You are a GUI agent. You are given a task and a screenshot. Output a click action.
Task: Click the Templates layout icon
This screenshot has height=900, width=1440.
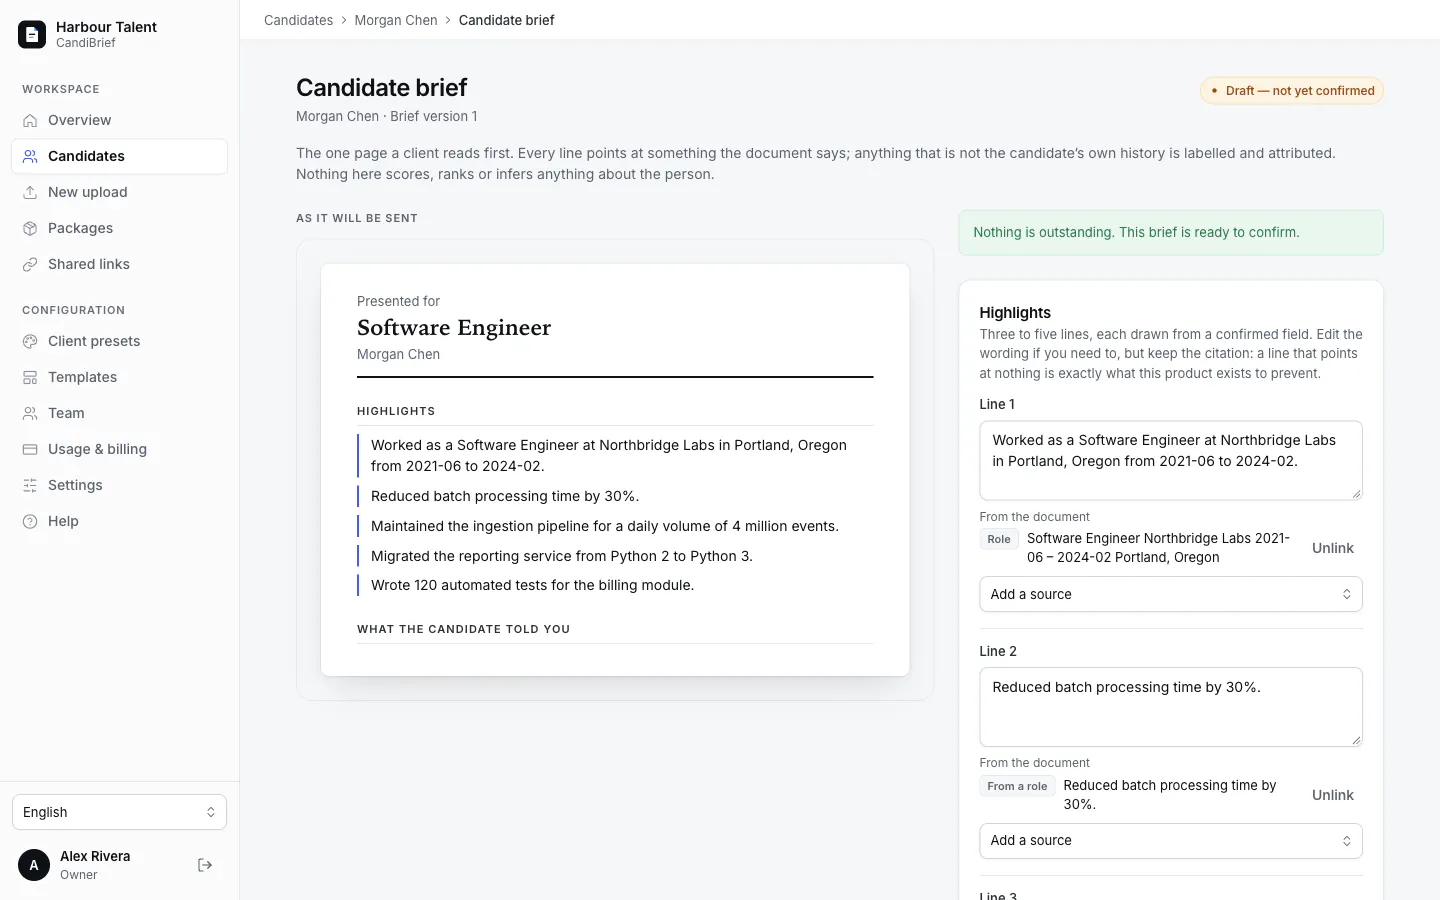(30, 377)
